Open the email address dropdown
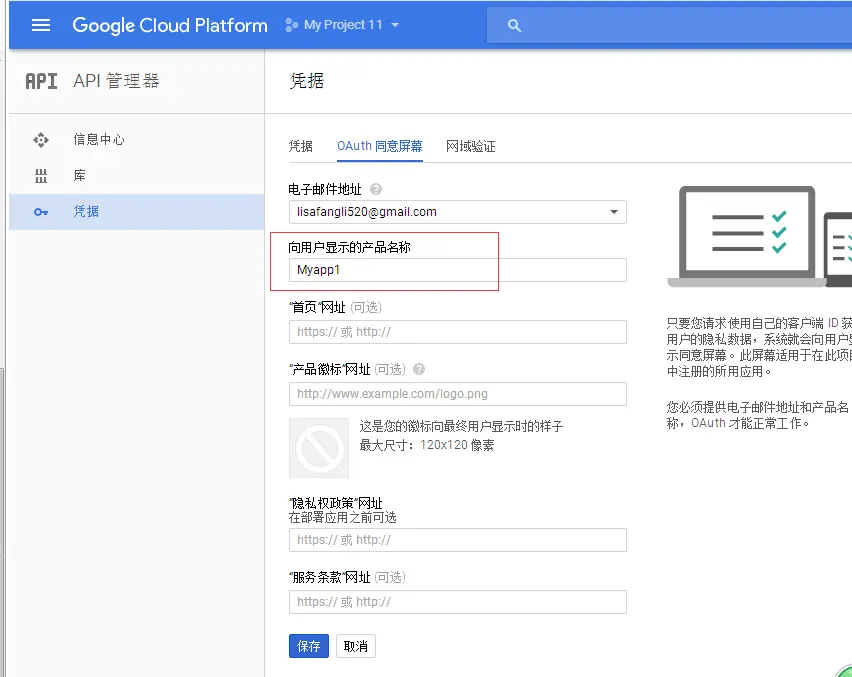The image size is (852, 677). tap(458, 212)
